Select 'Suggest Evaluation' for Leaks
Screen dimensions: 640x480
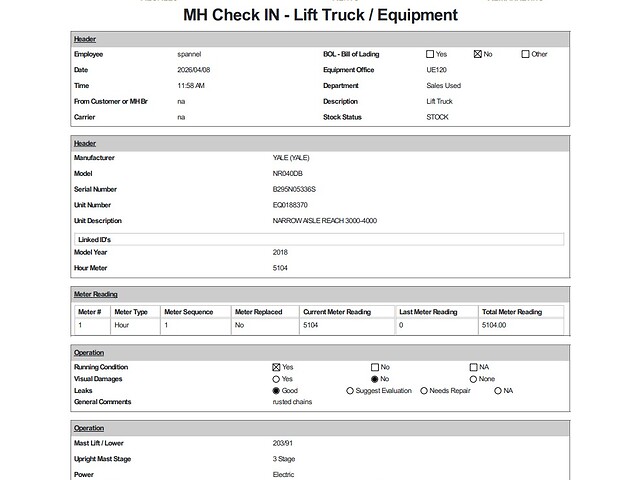coord(350,391)
